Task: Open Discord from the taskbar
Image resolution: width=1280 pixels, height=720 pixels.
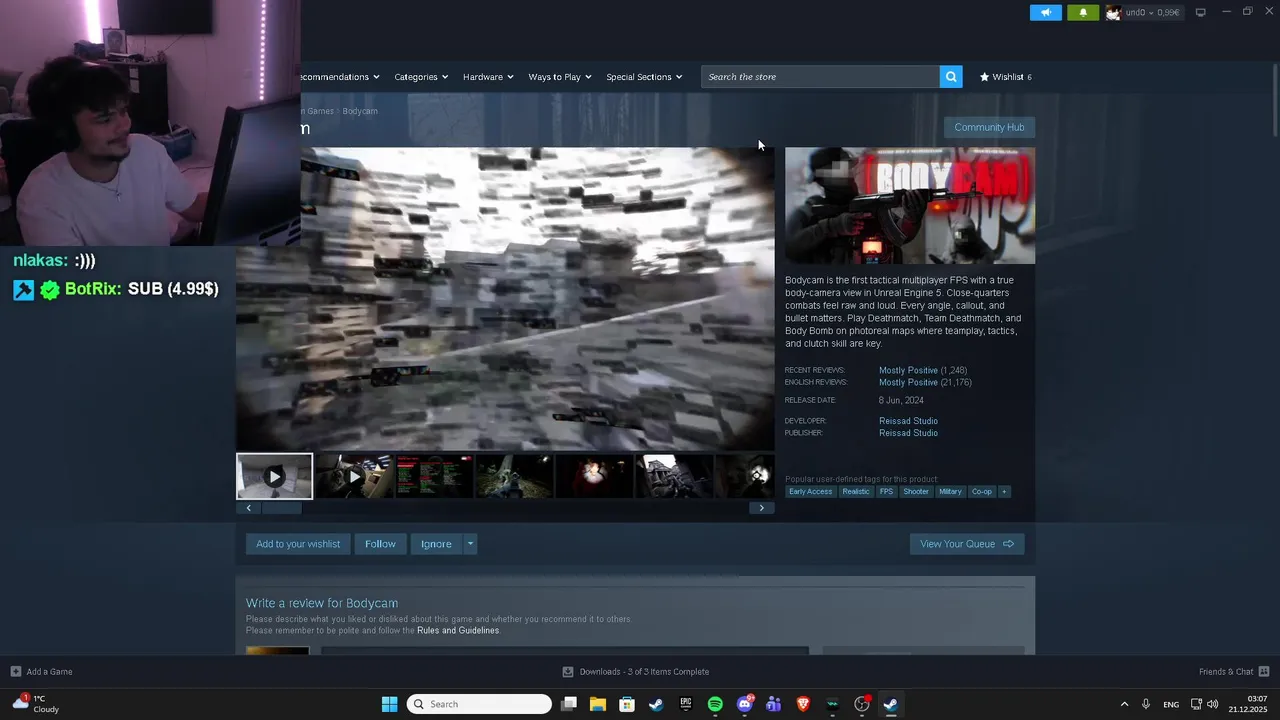Action: point(744,704)
